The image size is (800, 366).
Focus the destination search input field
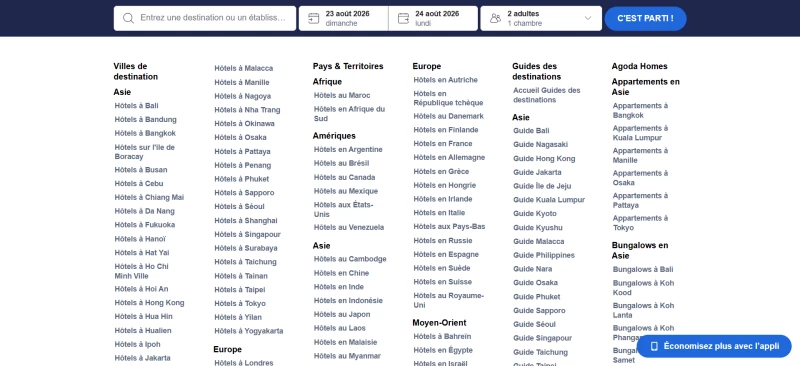coord(205,18)
